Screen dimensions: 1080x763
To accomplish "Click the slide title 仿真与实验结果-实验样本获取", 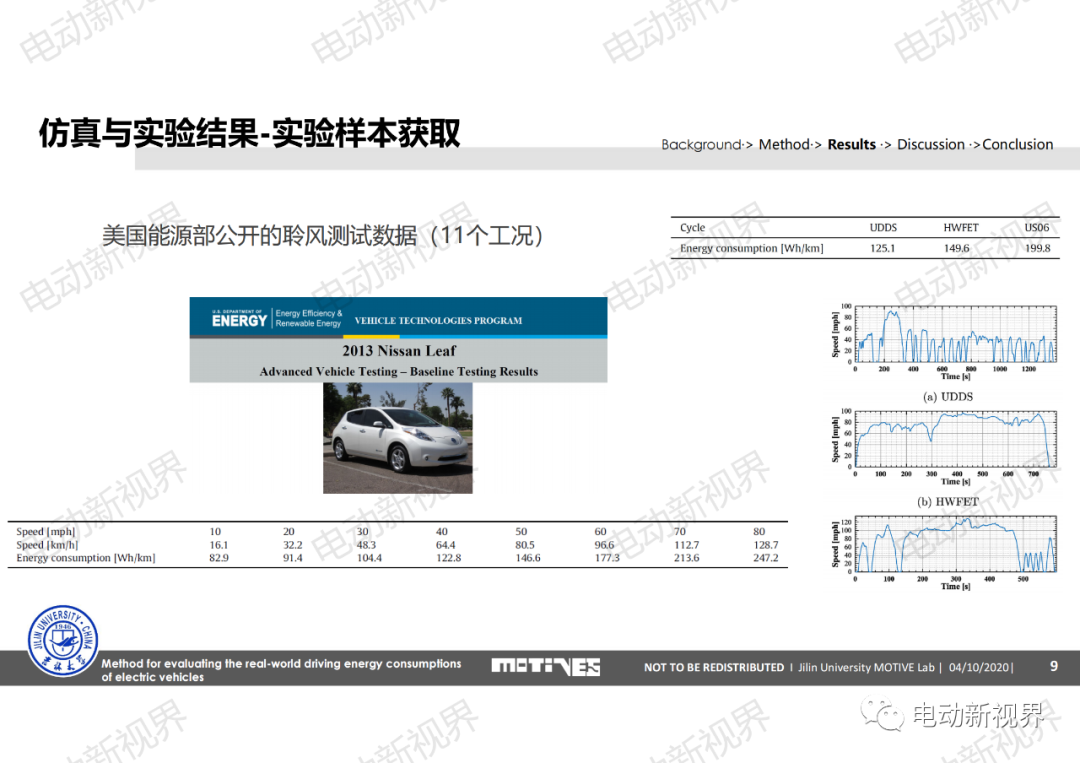I will click(x=249, y=133).
